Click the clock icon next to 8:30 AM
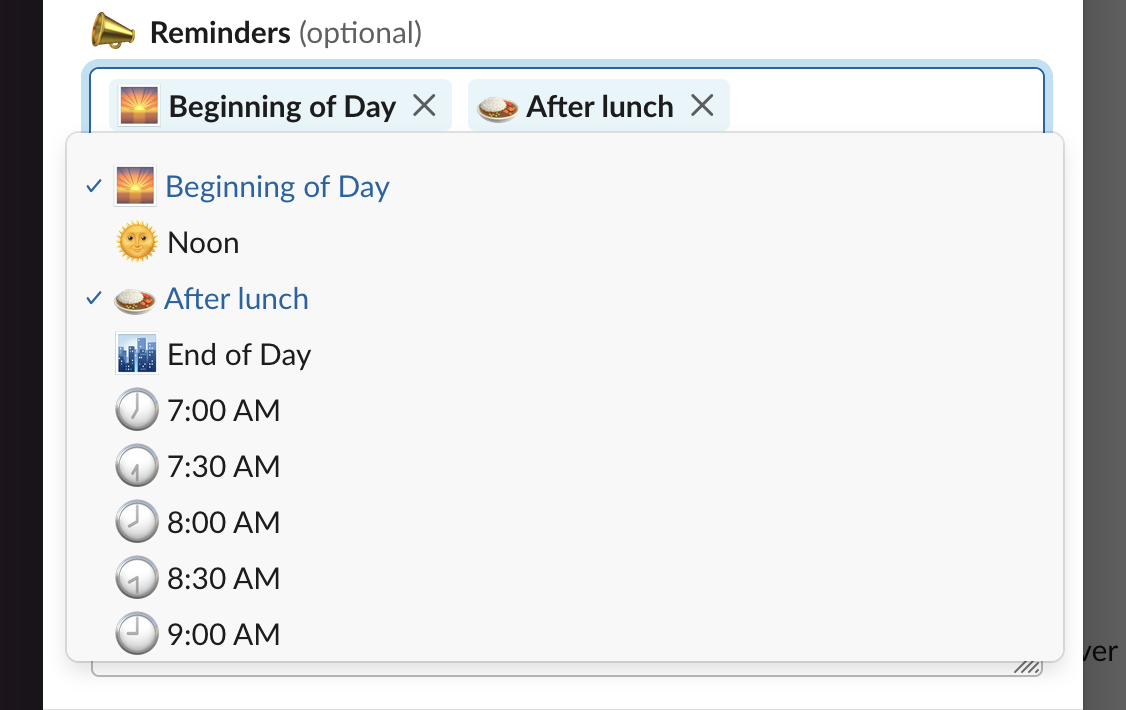Viewport: 1126px width, 710px height. click(x=136, y=579)
